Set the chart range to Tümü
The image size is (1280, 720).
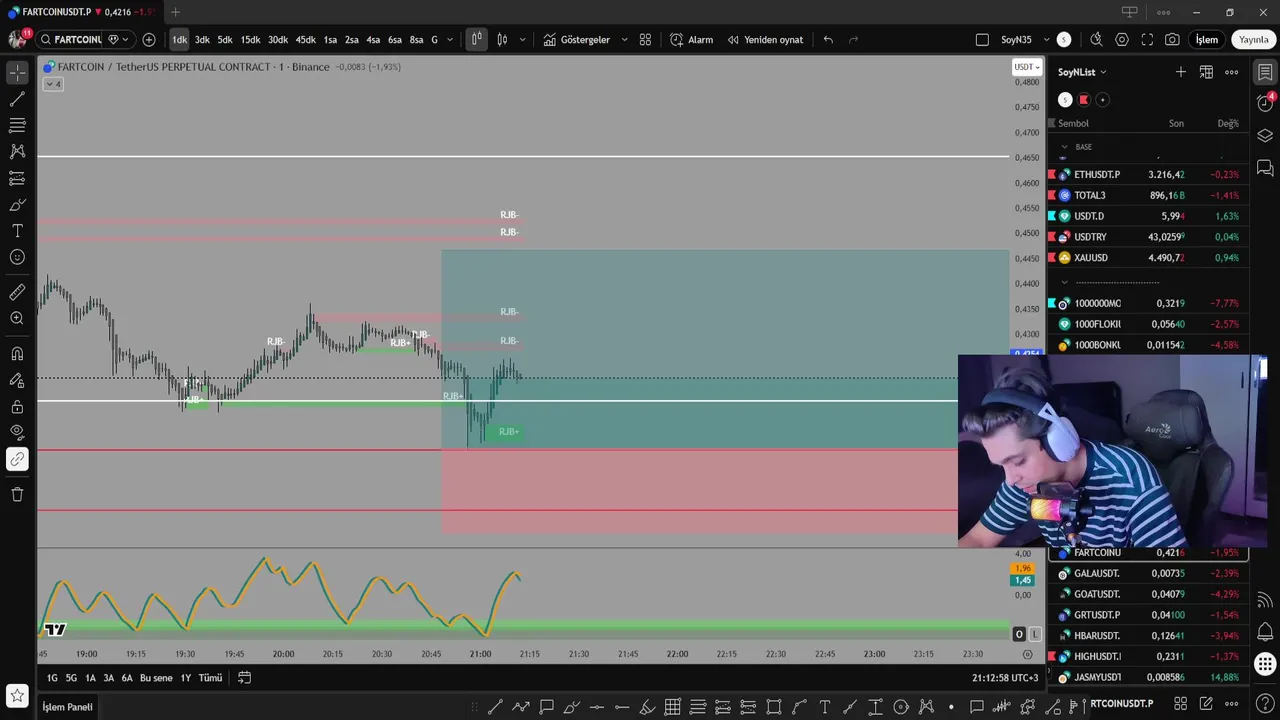click(210, 678)
